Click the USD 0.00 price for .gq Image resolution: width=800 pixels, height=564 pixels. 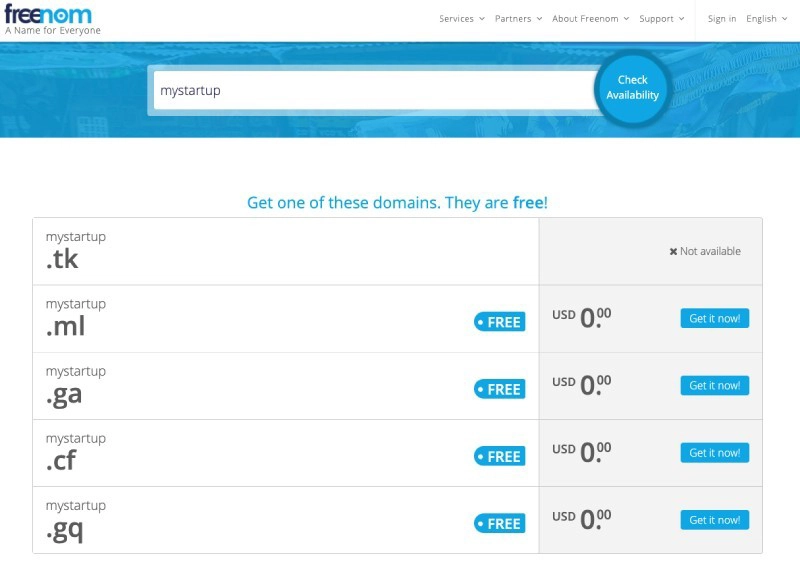tap(582, 520)
